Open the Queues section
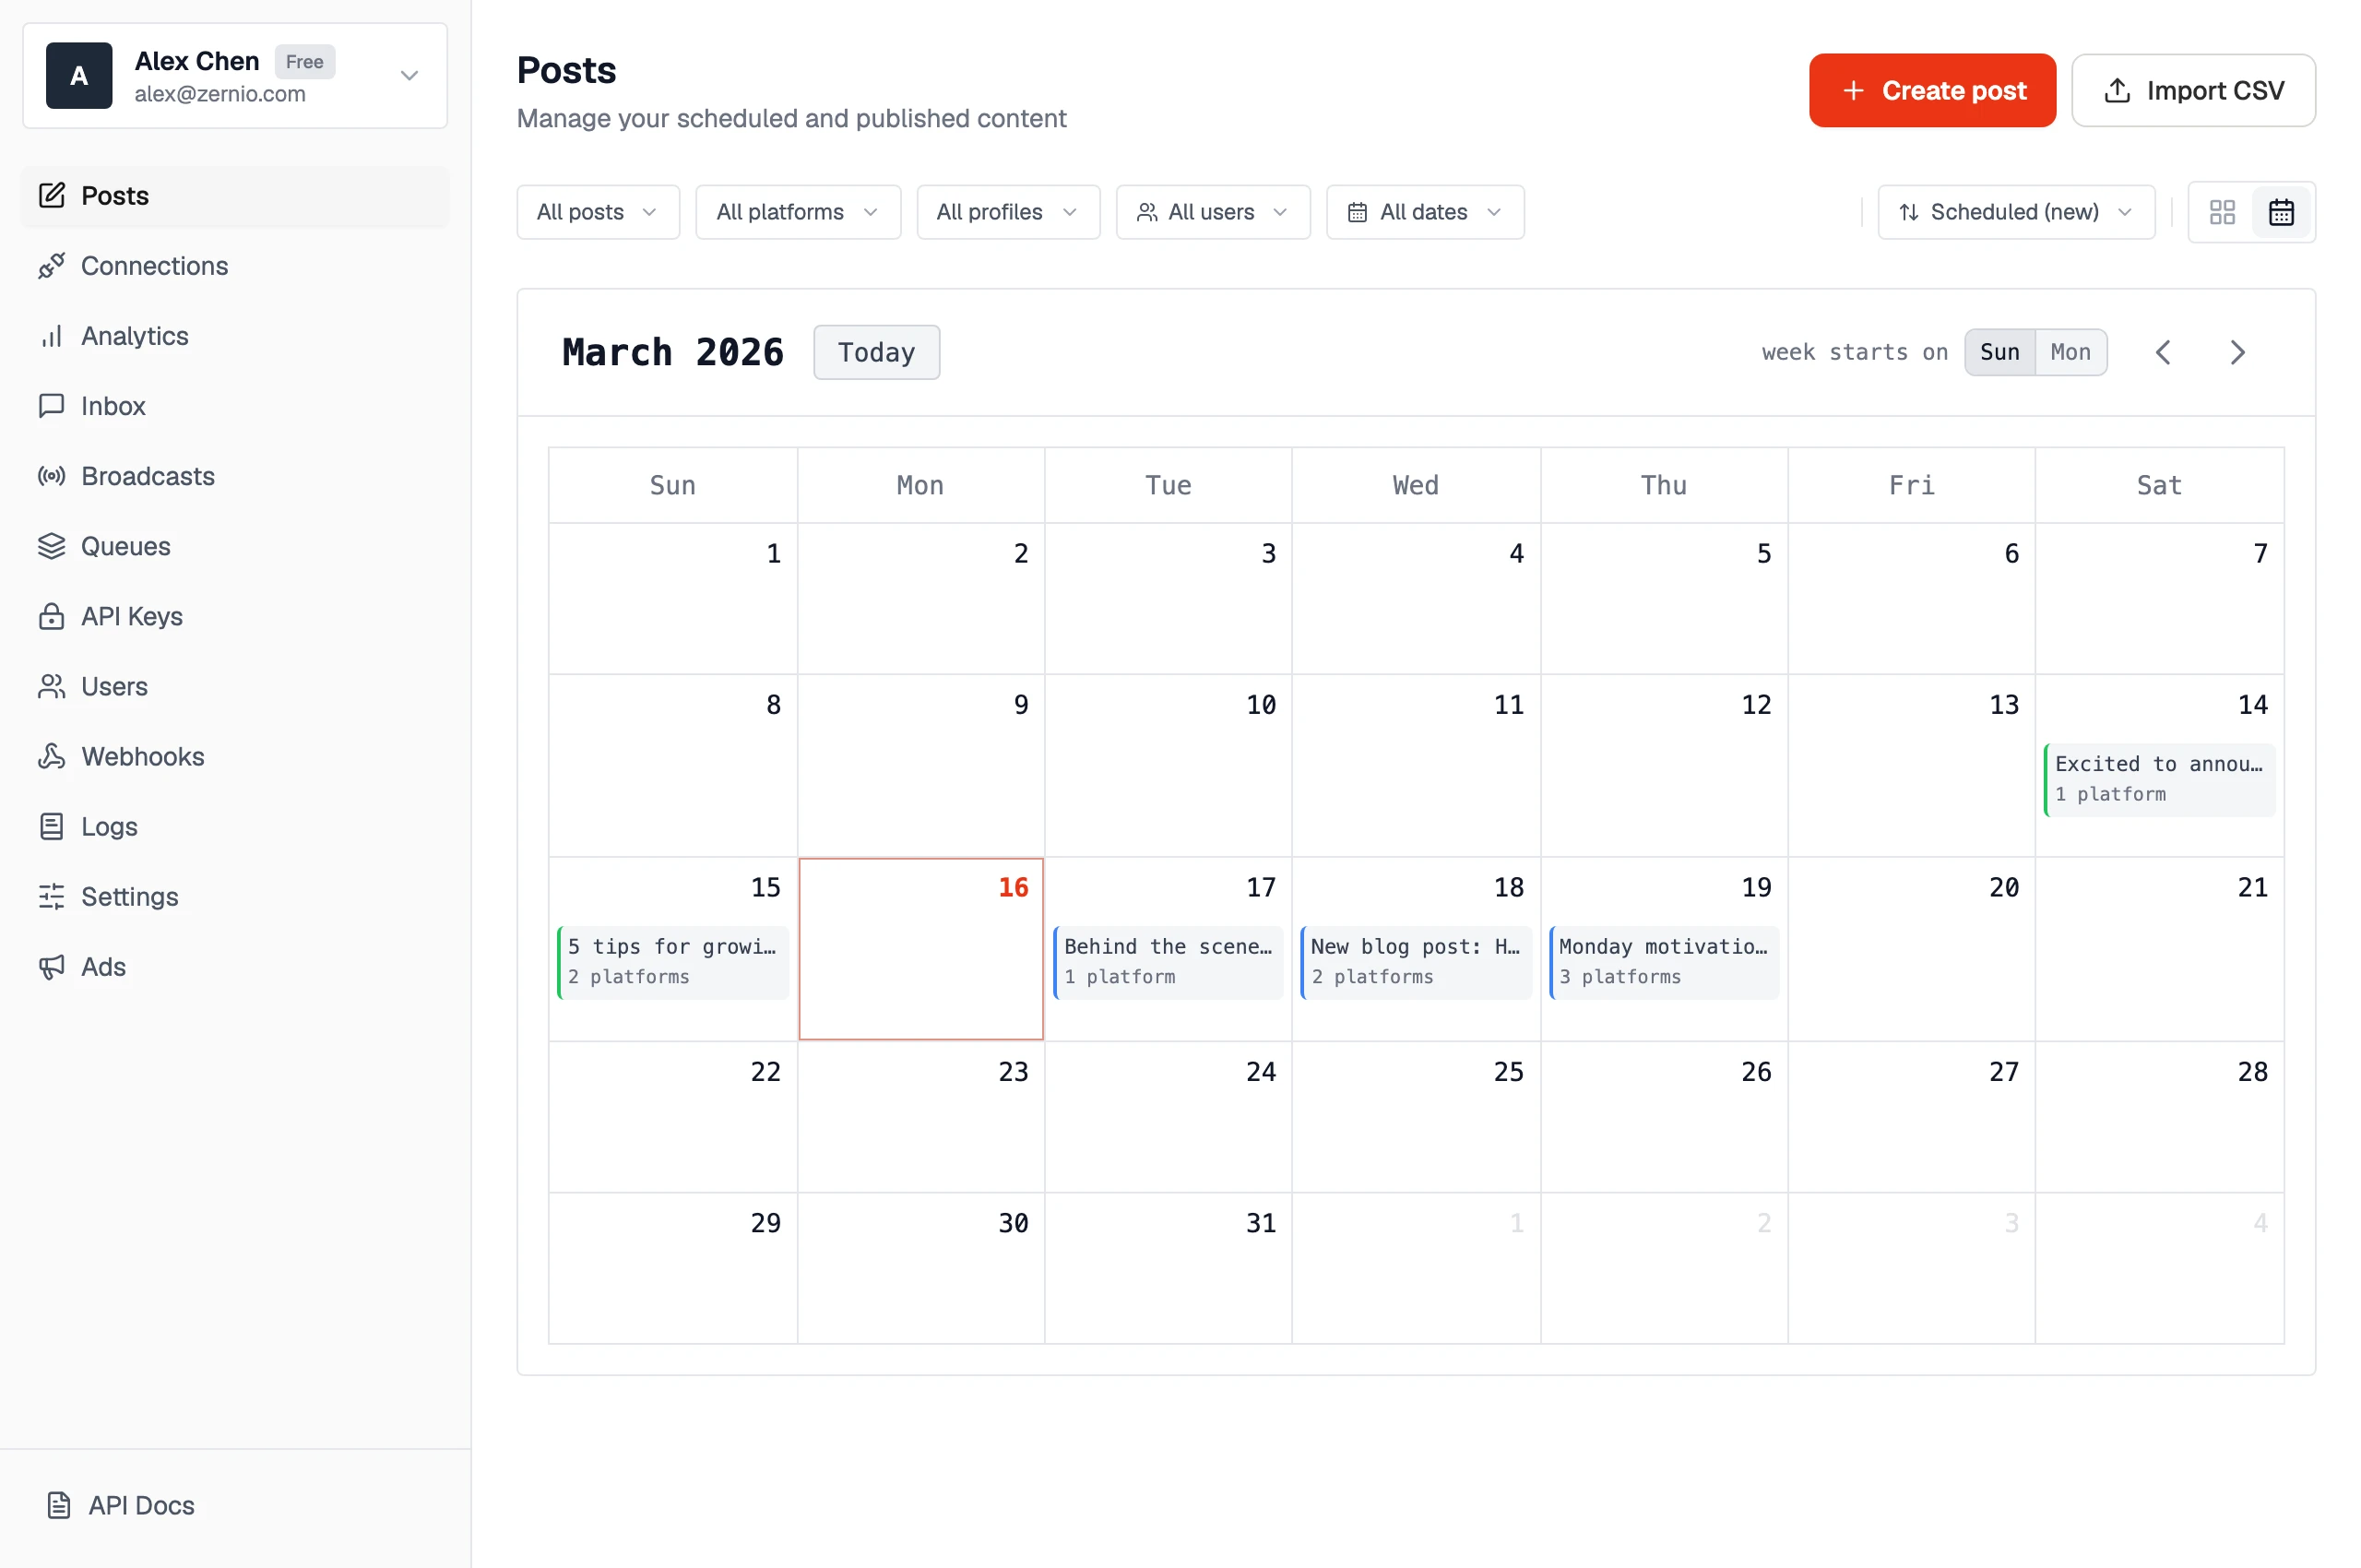 coord(125,546)
